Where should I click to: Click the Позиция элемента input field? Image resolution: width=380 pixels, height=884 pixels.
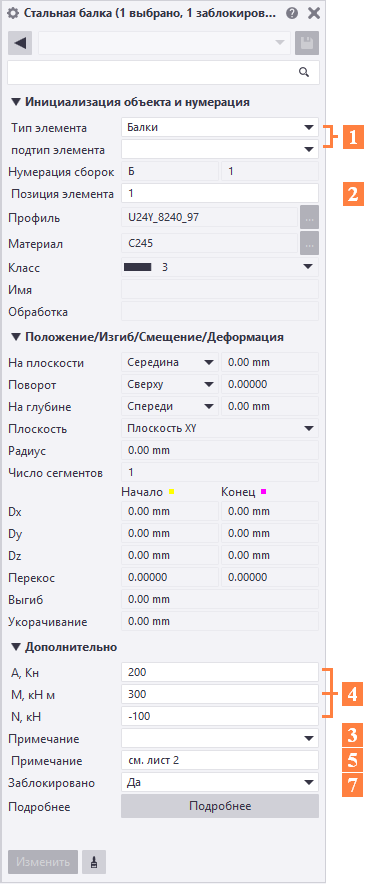tap(220, 193)
